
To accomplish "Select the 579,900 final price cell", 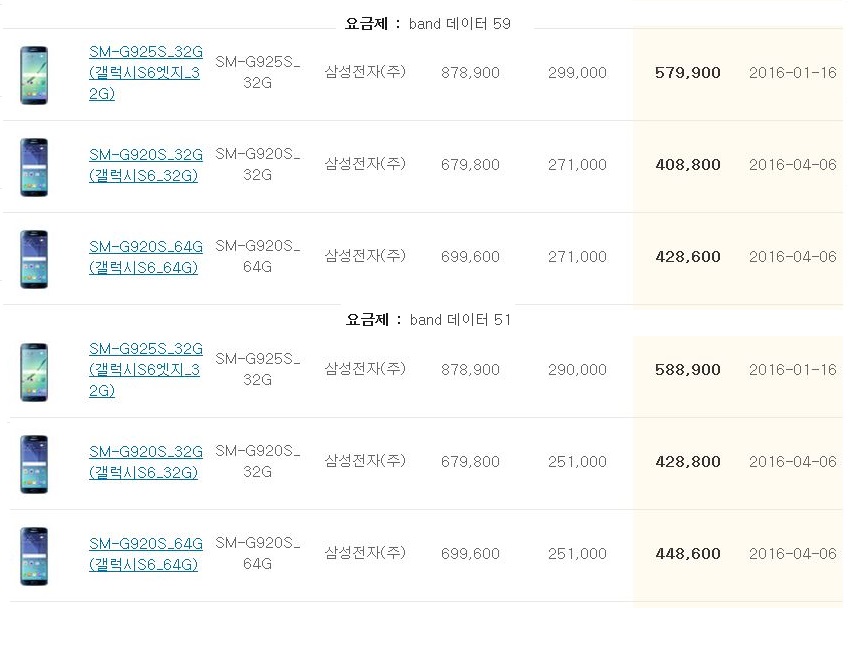I will (687, 73).
